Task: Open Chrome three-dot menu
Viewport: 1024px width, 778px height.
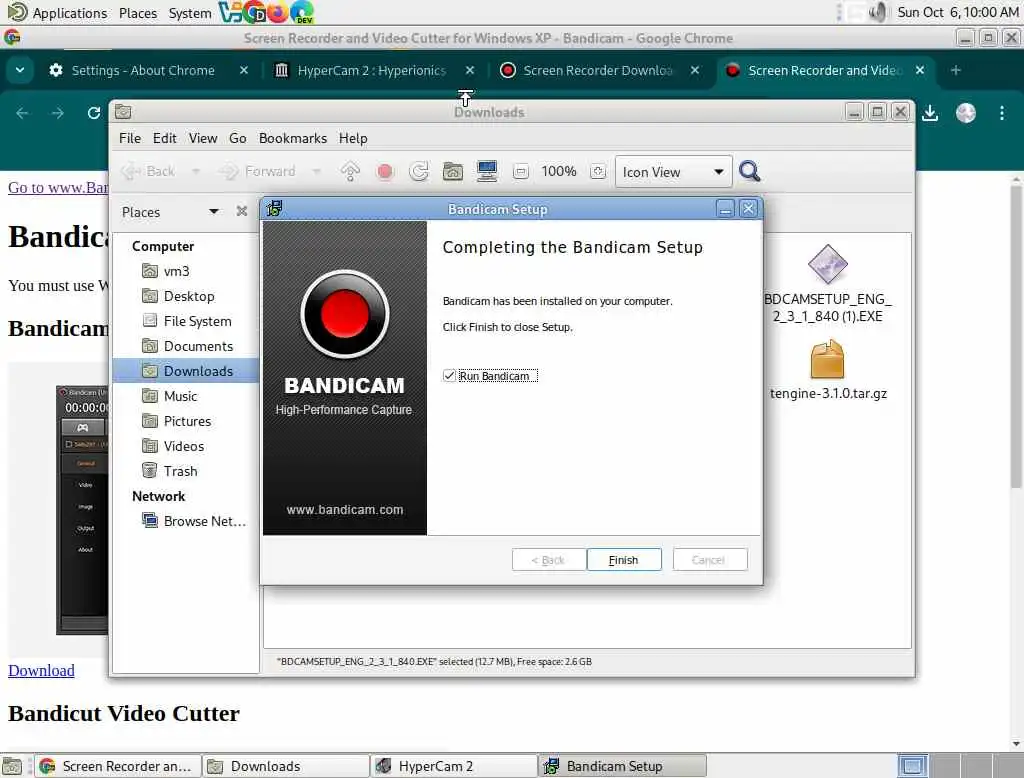Action: 1002,113
